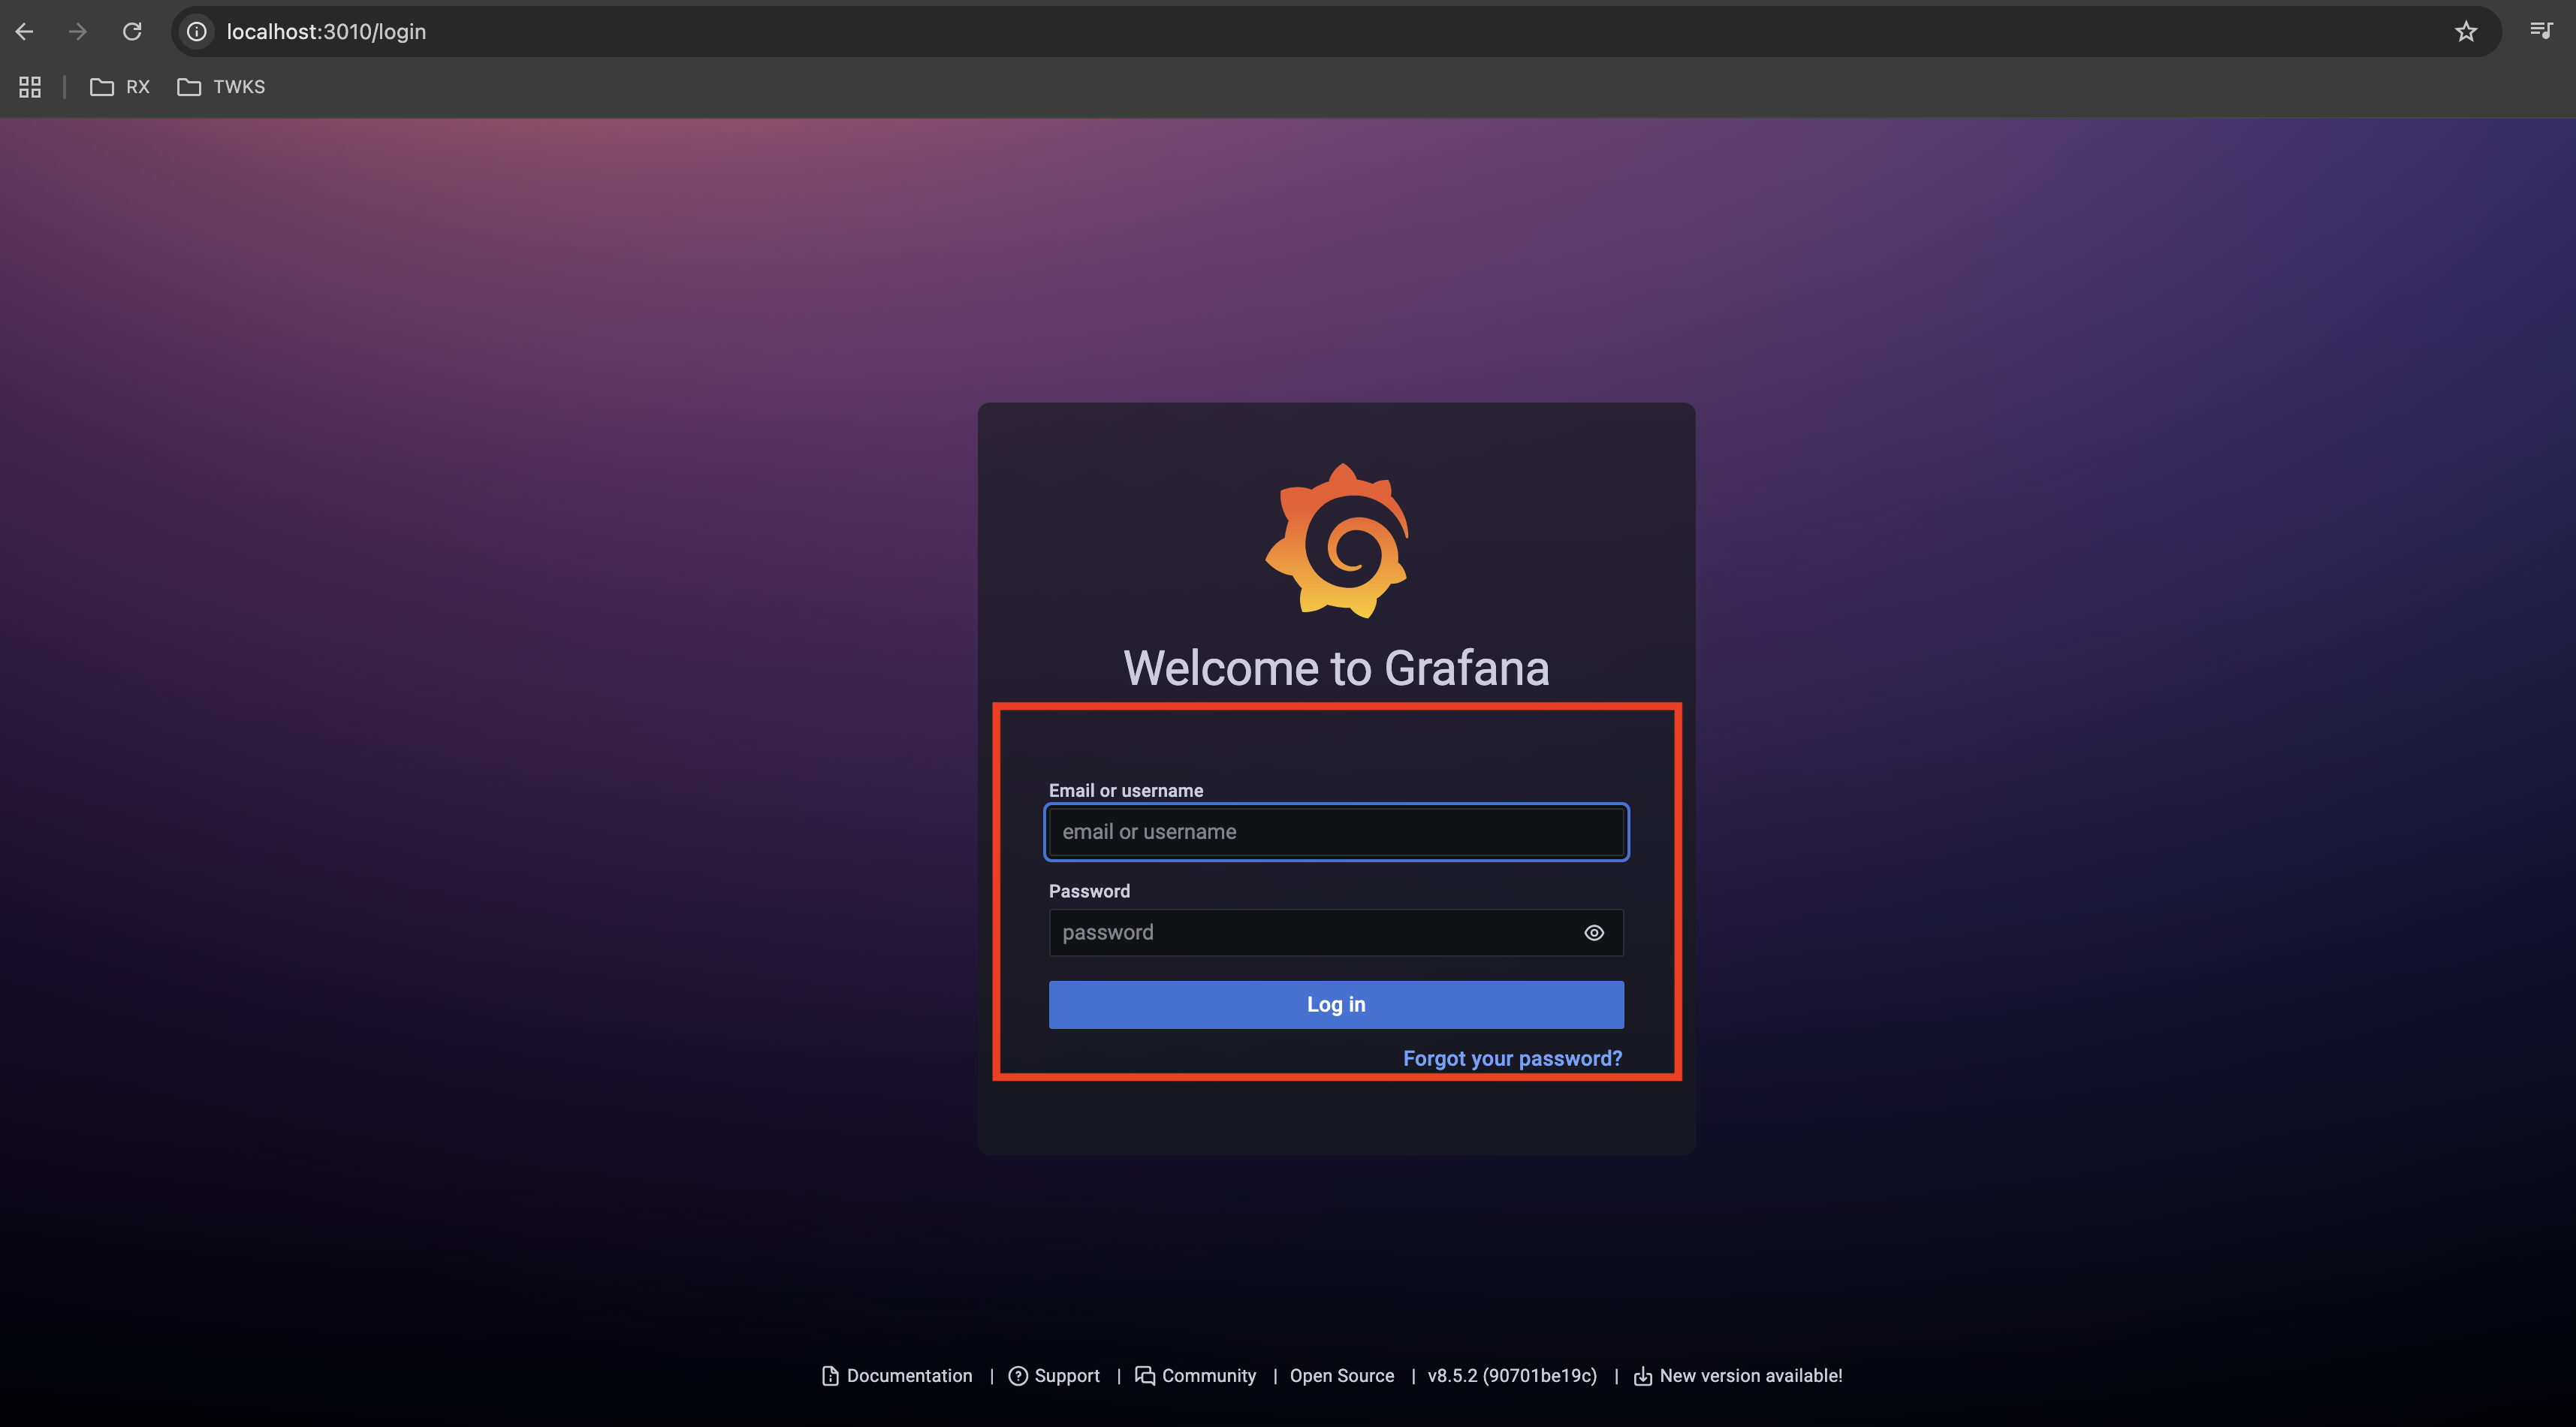
Task: Click the browser forward arrow
Action: [77, 32]
